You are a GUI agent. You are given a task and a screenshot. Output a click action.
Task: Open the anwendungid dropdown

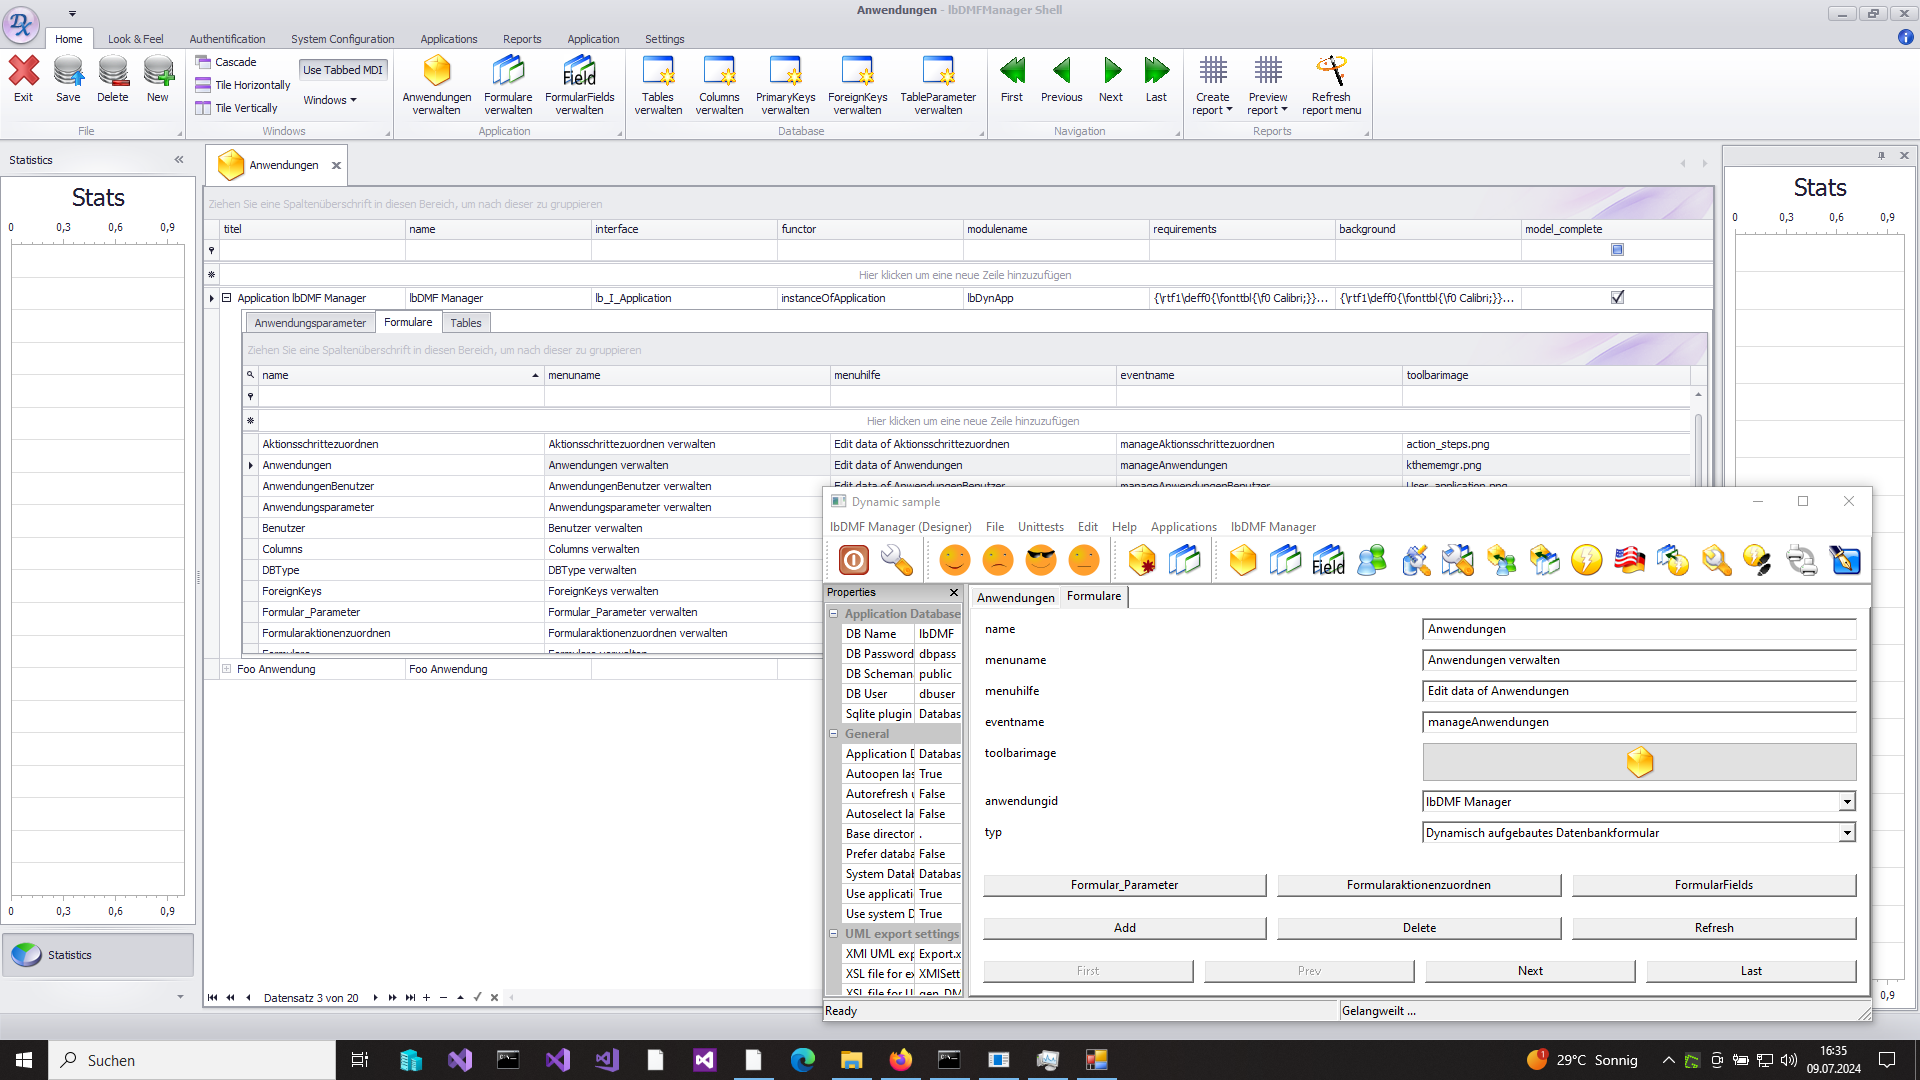[1847, 802]
